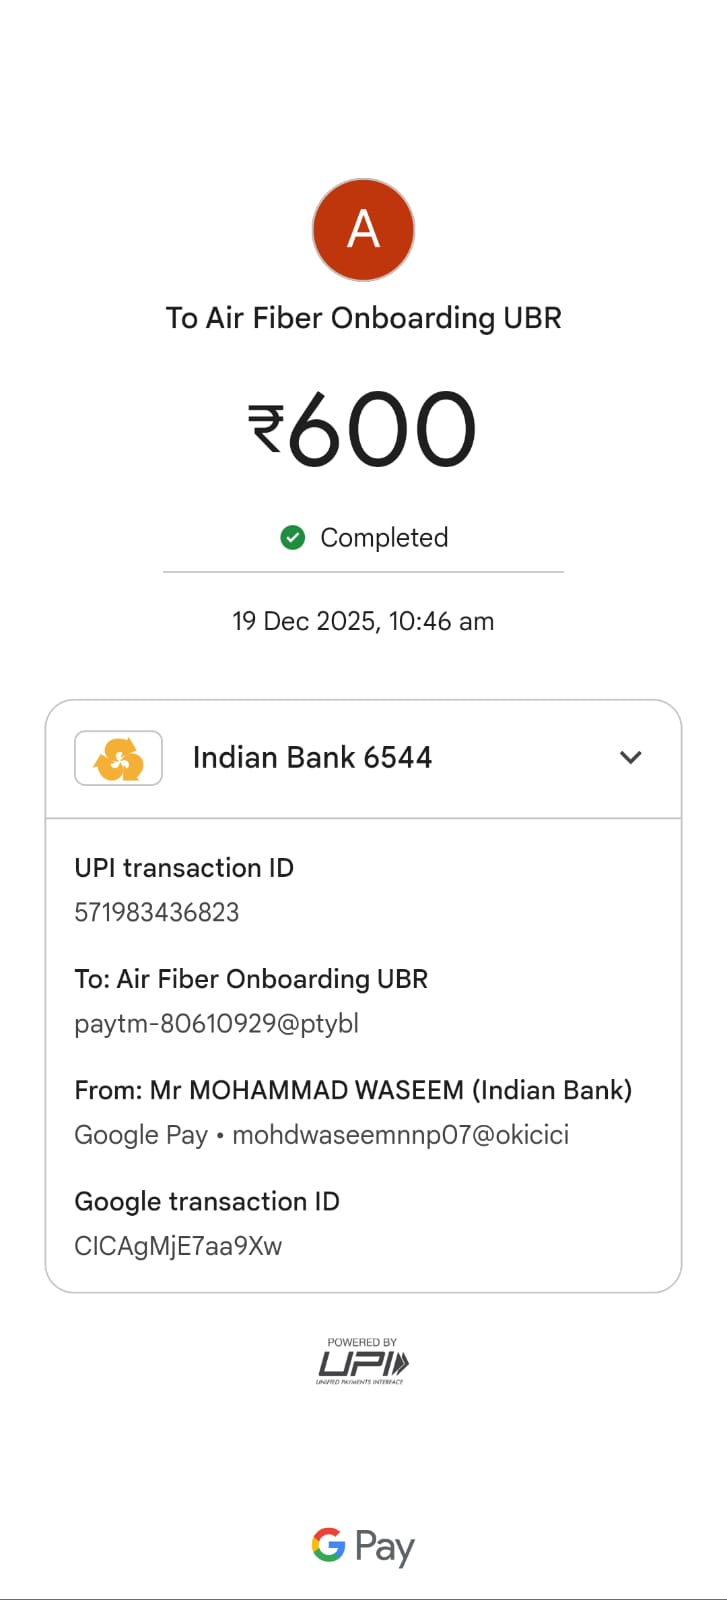
Task: Select the 'Indian Bank 6544' account label
Action: (312, 757)
